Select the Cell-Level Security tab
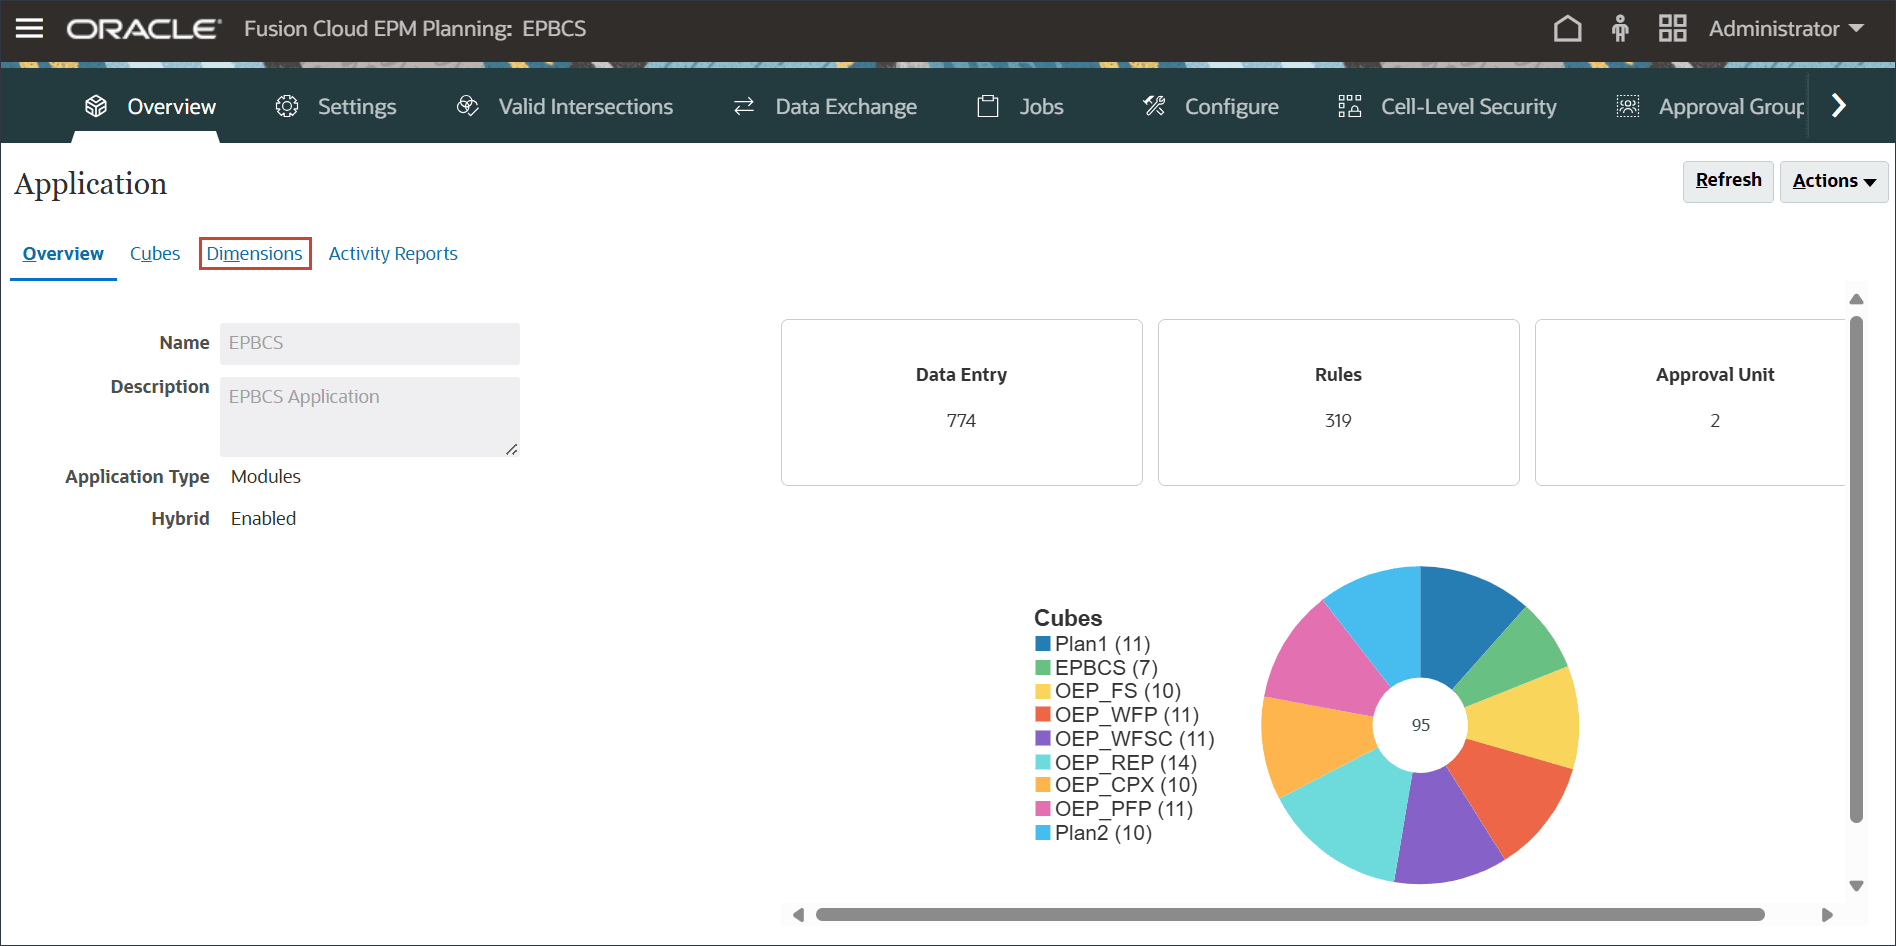This screenshot has height=946, width=1896. tap(1448, 106)
